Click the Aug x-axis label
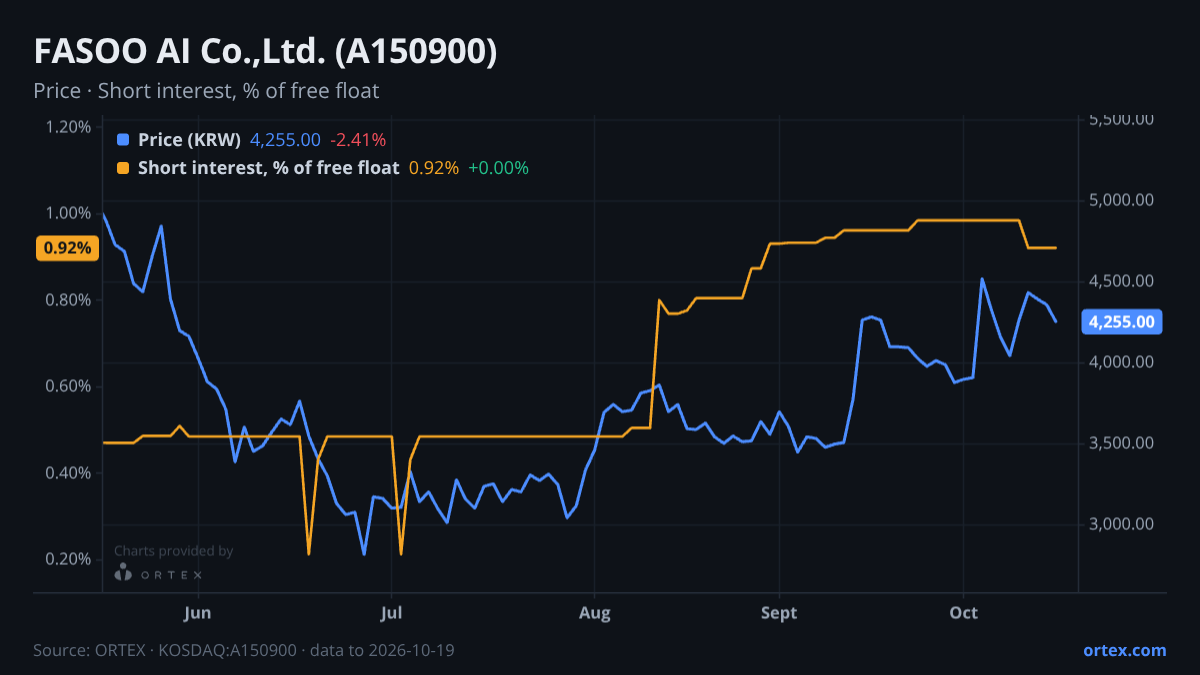Screen dimensions: 1200x675 tap(595, 613)
